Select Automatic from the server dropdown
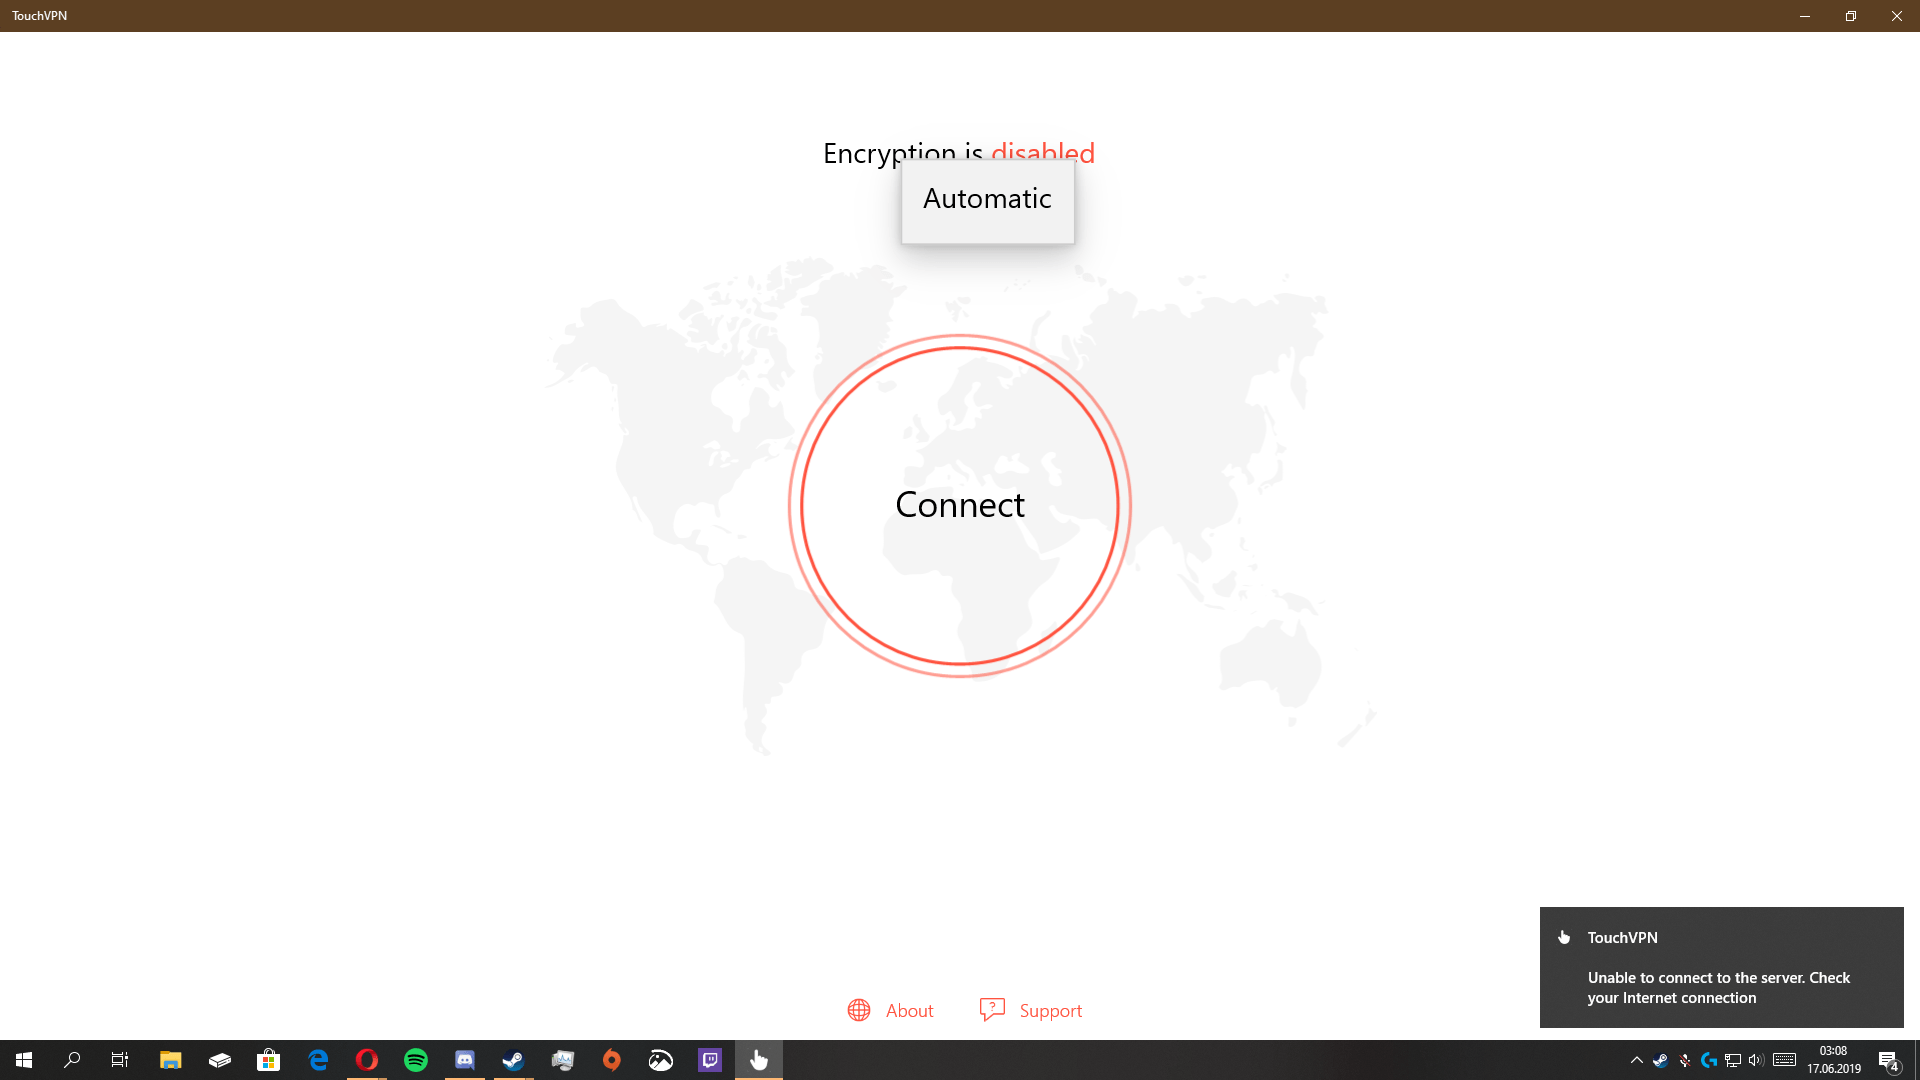The height and width of the screenshot is (1080, 1920). (987, 199)
